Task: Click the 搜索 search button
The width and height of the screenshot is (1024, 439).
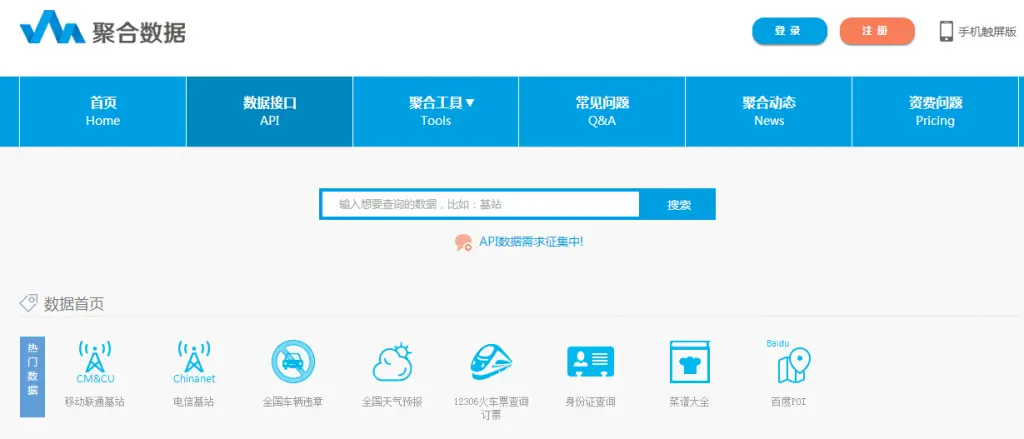Action: [679, 204]
